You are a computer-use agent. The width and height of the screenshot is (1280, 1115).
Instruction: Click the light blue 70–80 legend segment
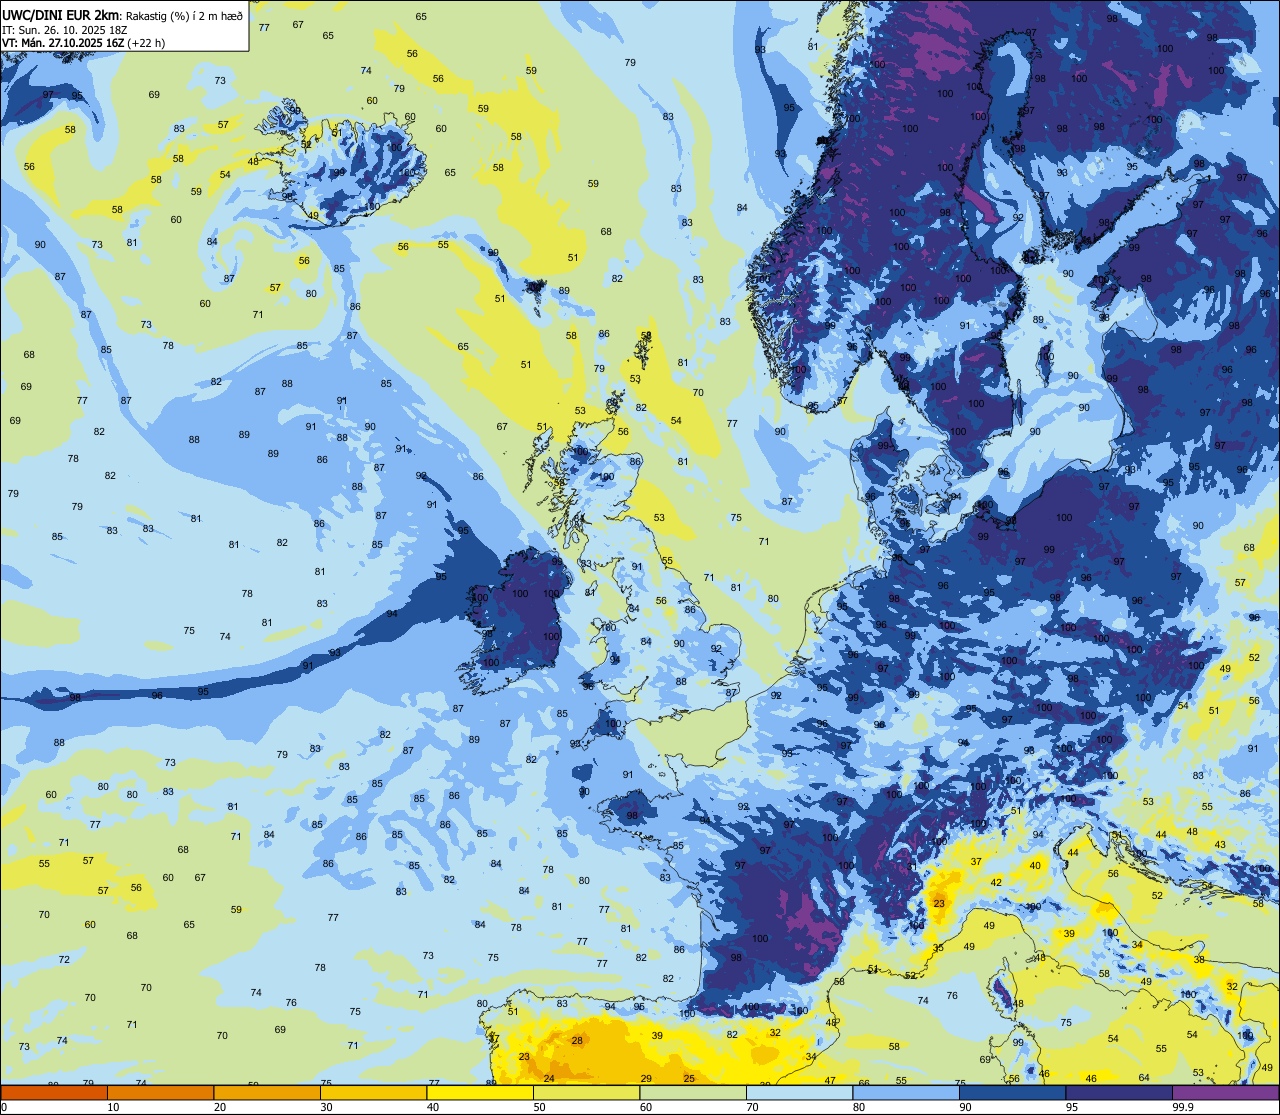pos(799,1092)
